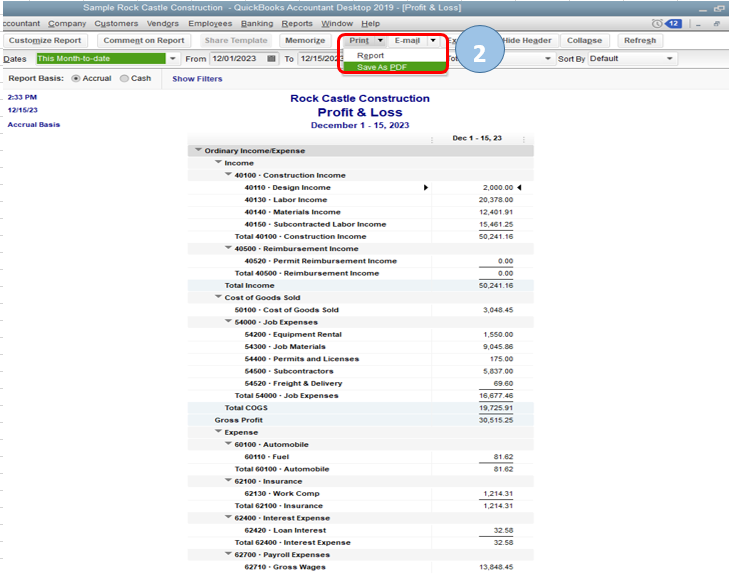
Task: Click the E-mail button
Action: 407,40
